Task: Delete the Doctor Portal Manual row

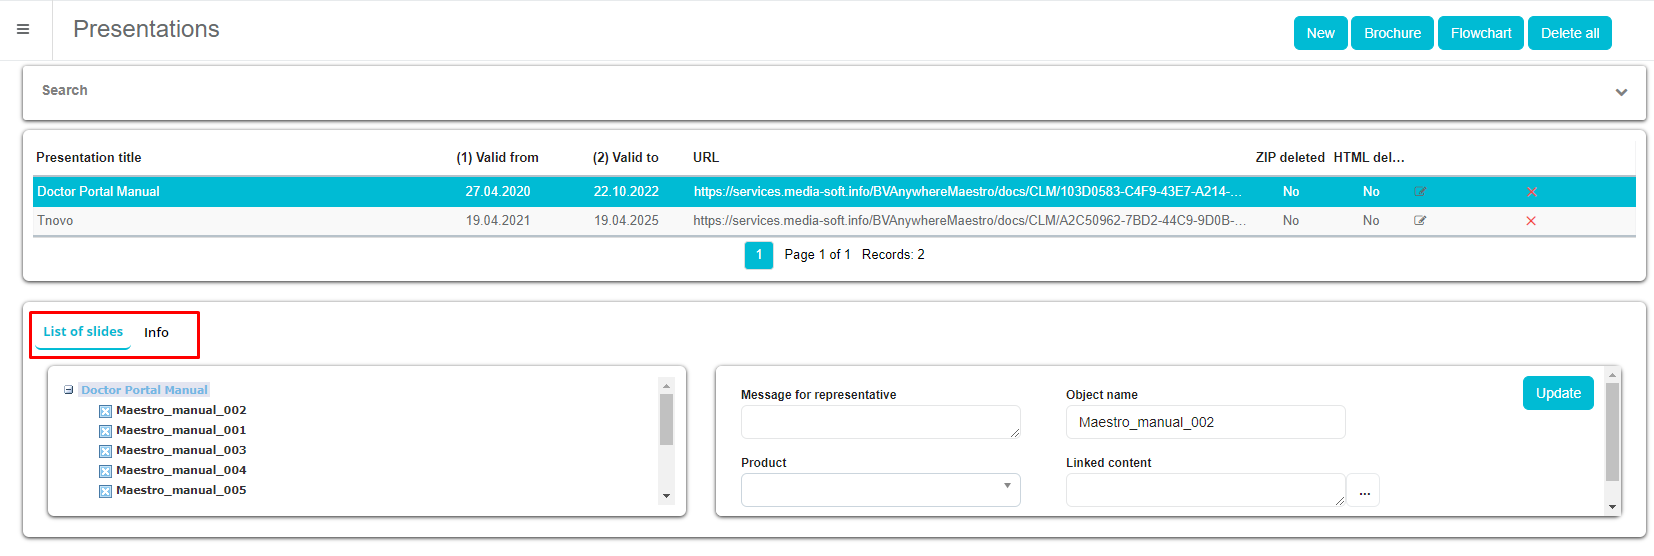Action: click(x=1531, y=192)
